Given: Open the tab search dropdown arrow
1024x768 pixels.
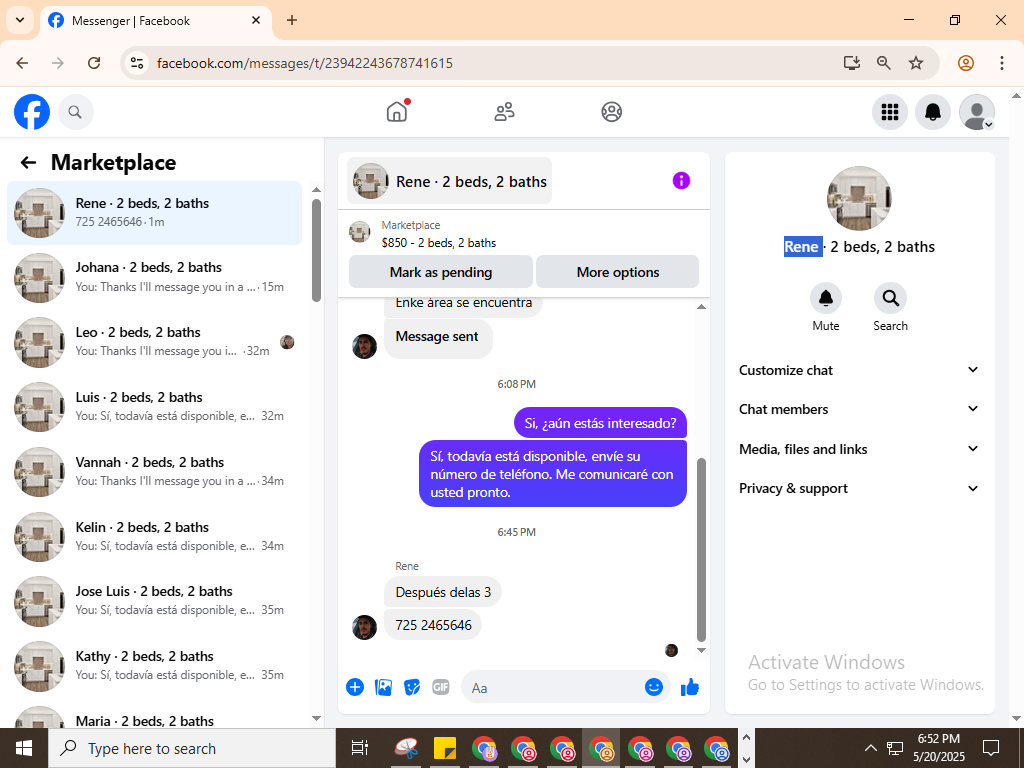Looking at the screenshot, I should tap(20, 20).
